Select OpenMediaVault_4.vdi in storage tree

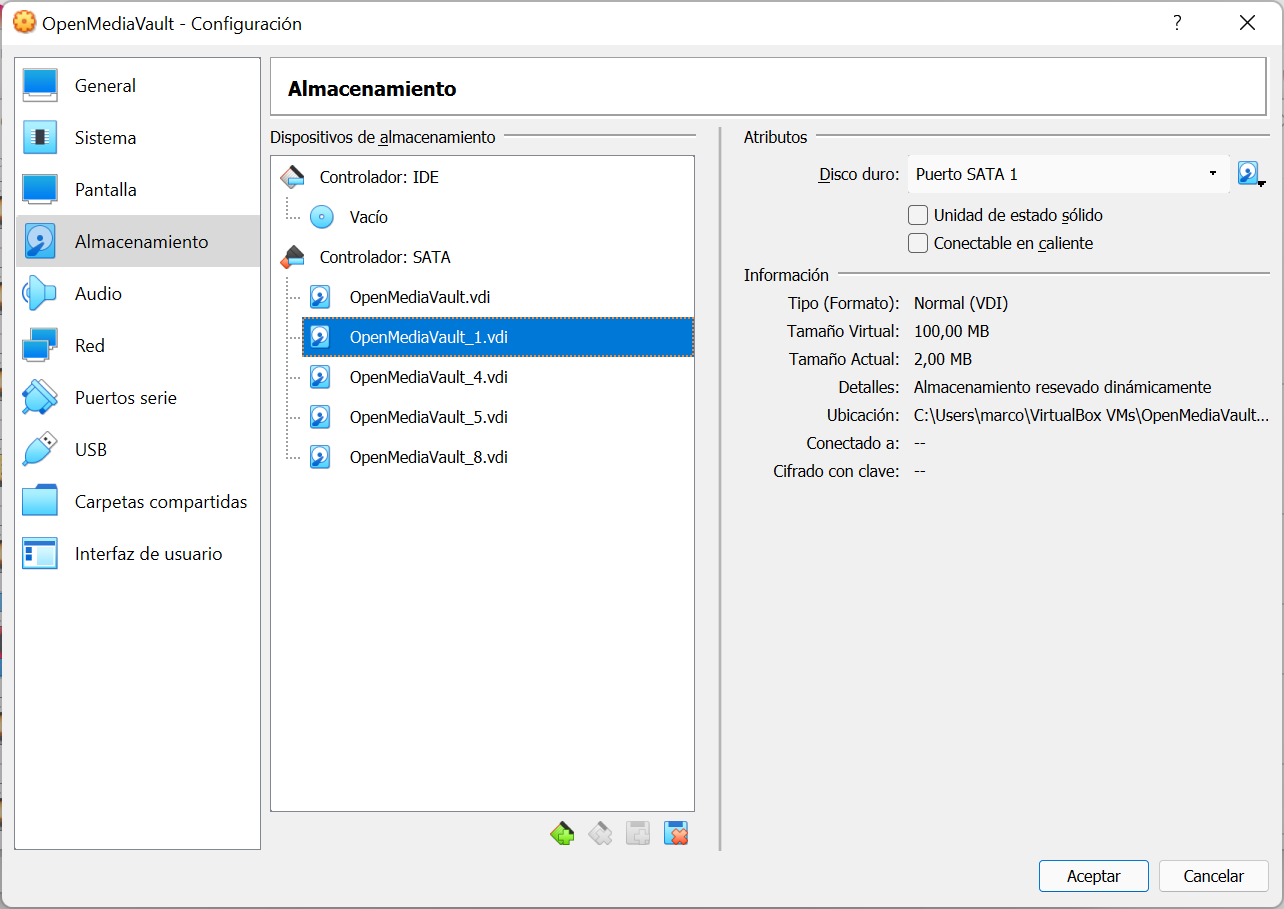(x=428, y=377)
